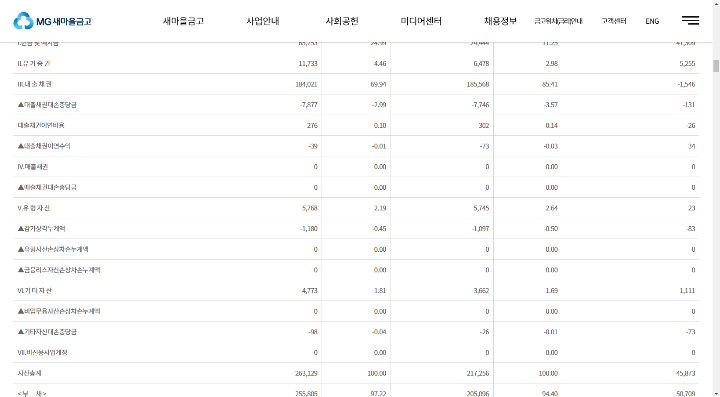Screen dimensions: 720x397
Task: Open the 미디어센터 menu
Action: pos(421,21)
